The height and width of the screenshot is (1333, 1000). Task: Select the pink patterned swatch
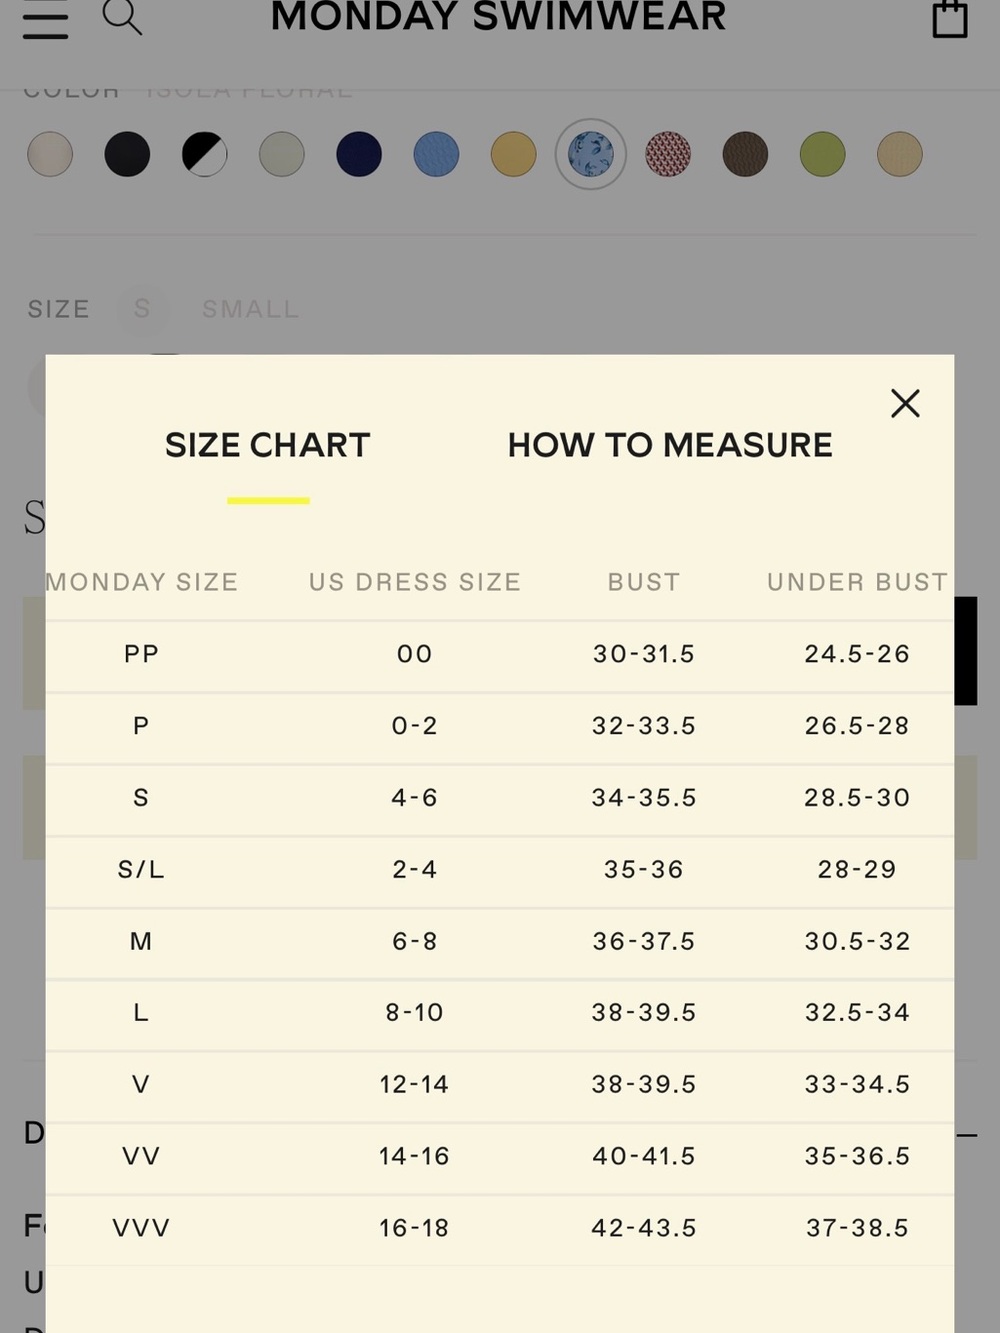pyautogui.click(x=668, y=155)
